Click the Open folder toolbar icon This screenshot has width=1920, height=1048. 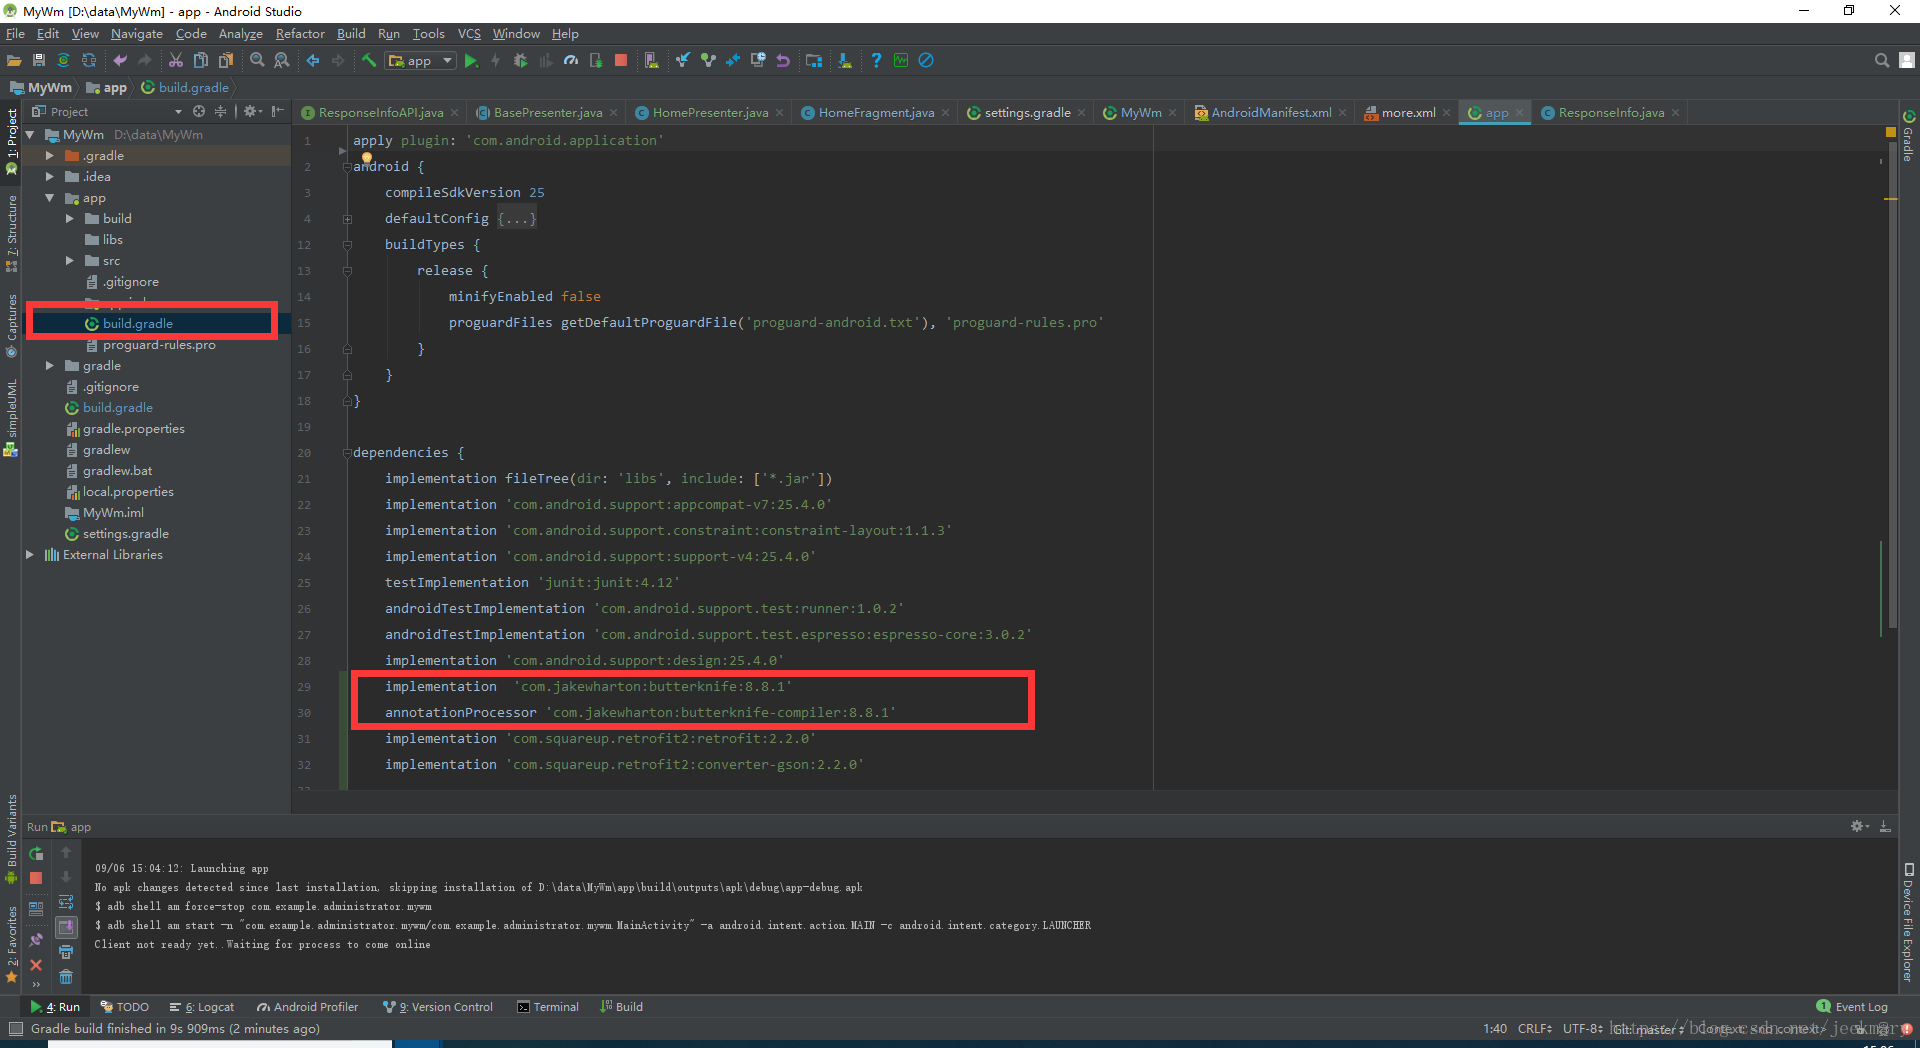coord(14,61)
